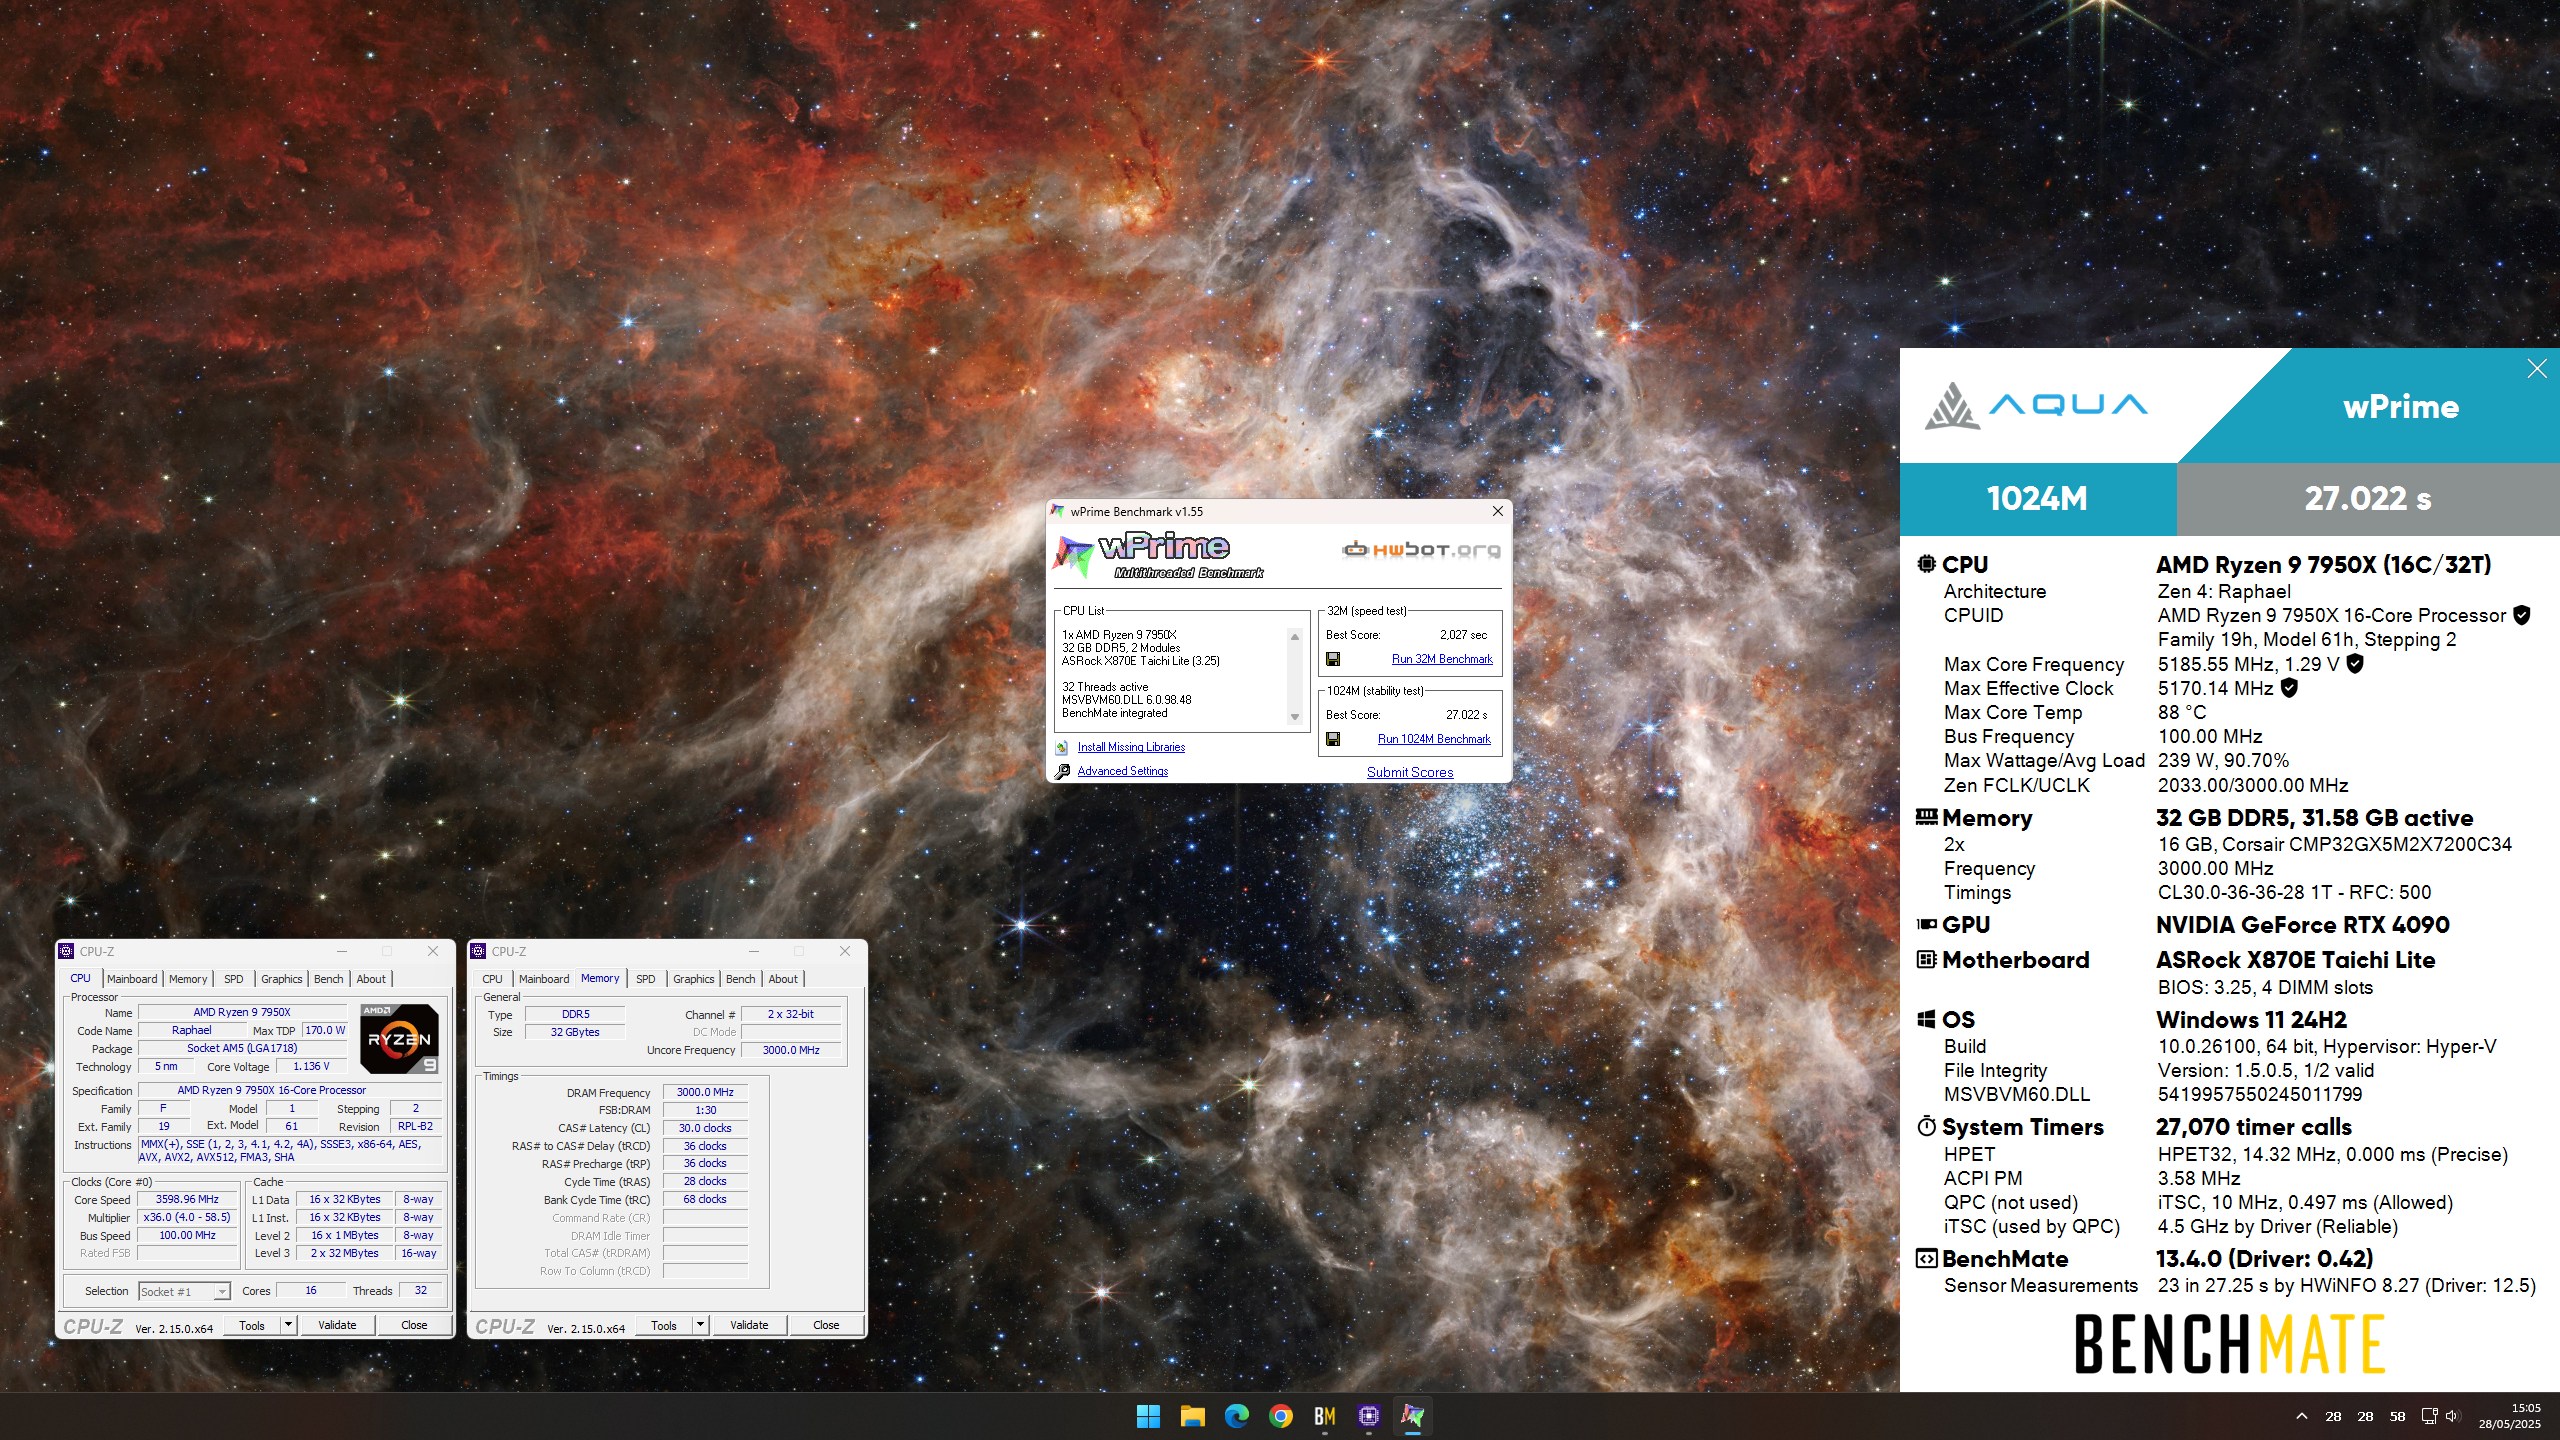Run the 32M Benchmark in wPrime

(1442, 659)
